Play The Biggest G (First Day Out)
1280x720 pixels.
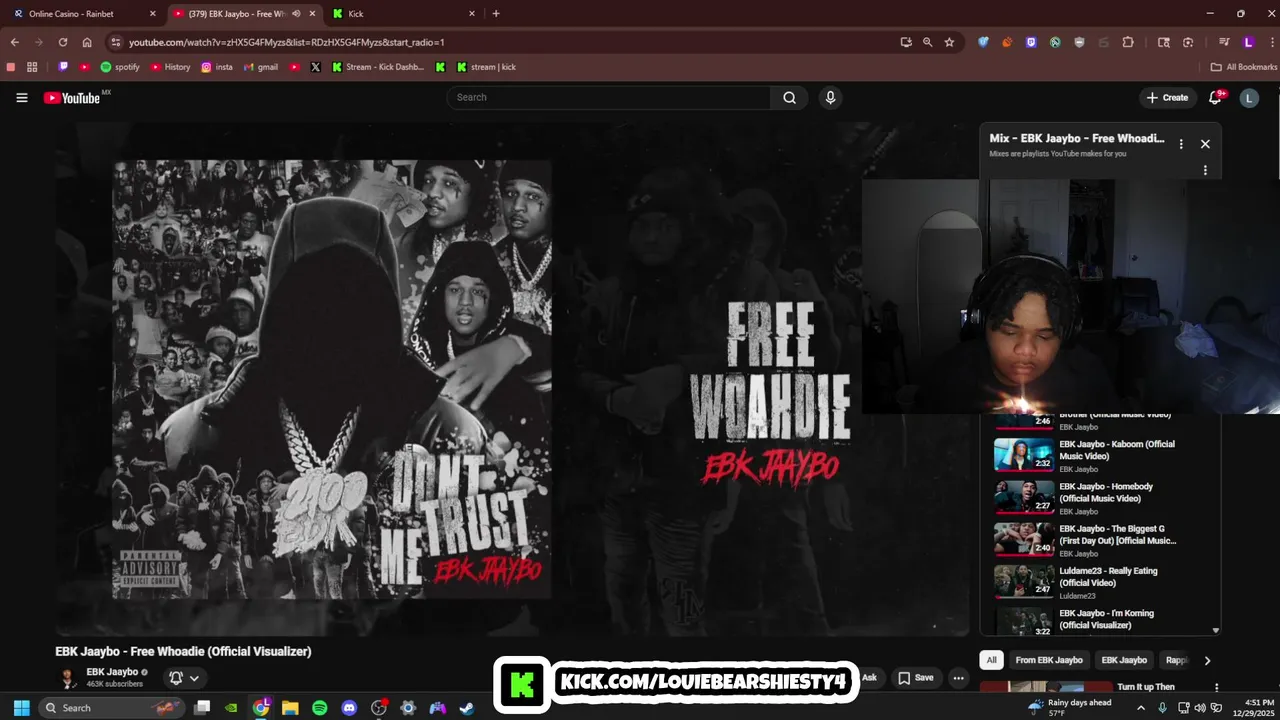pos(1087,539)
